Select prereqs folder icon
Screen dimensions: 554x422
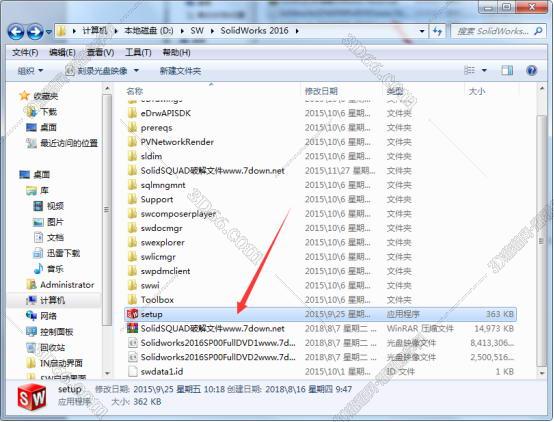pos(132,128)
